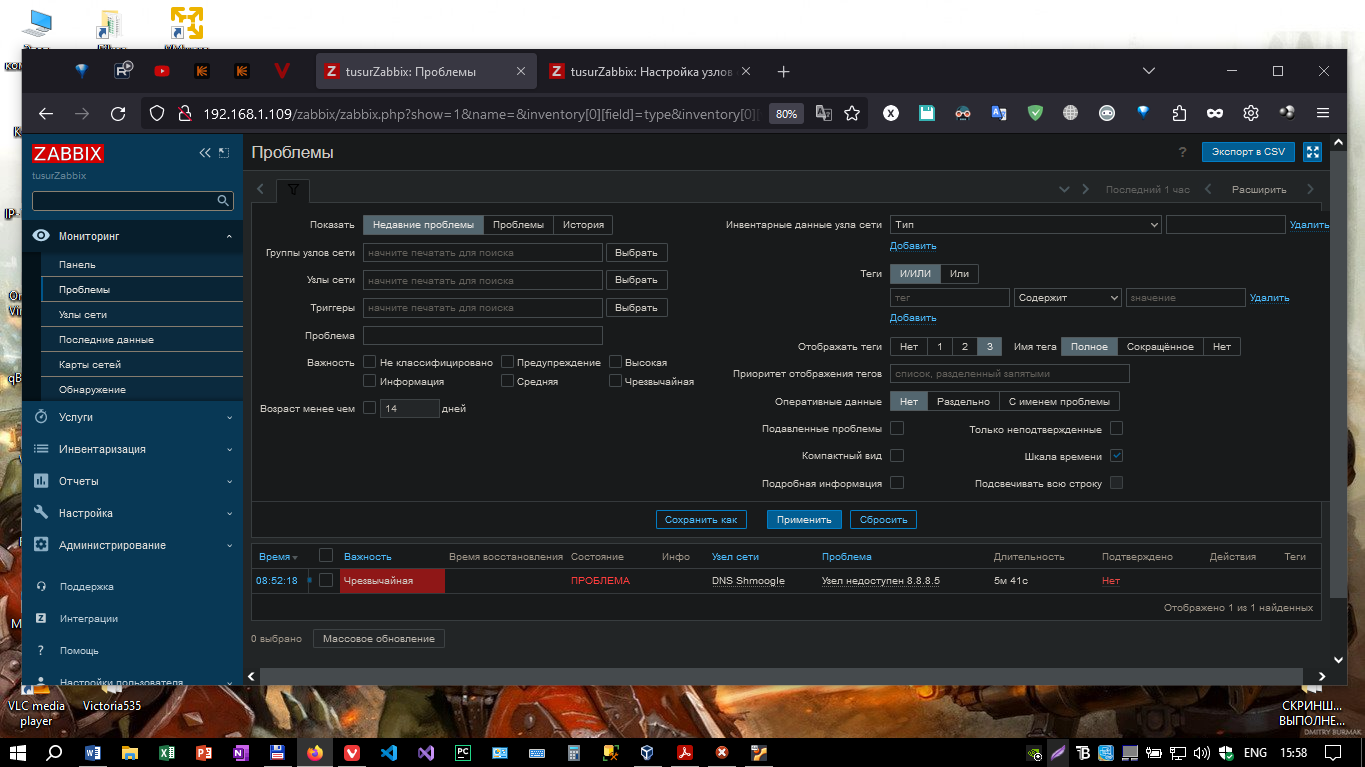The width and height of the screenshot is (1365, 767).
Task: Expand the Услуги menu section
Action: (132, 417)
